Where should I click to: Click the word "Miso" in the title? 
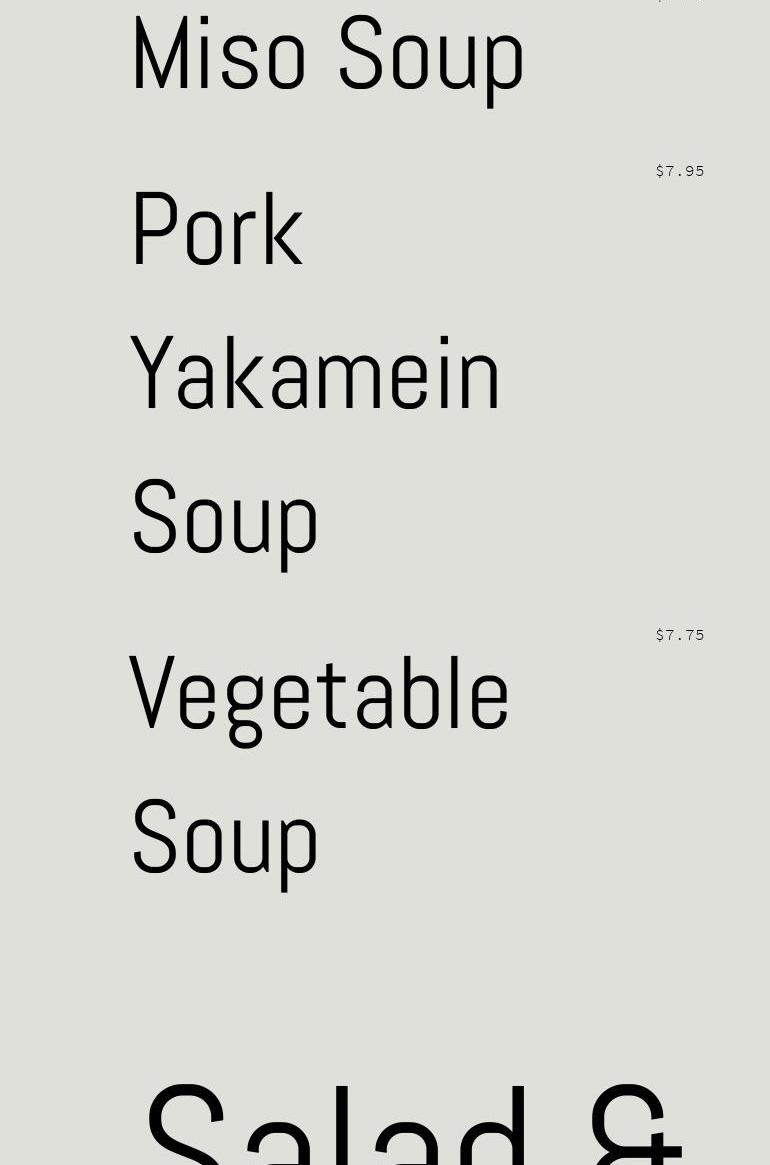pyautogui.click(x=218, y=56)
